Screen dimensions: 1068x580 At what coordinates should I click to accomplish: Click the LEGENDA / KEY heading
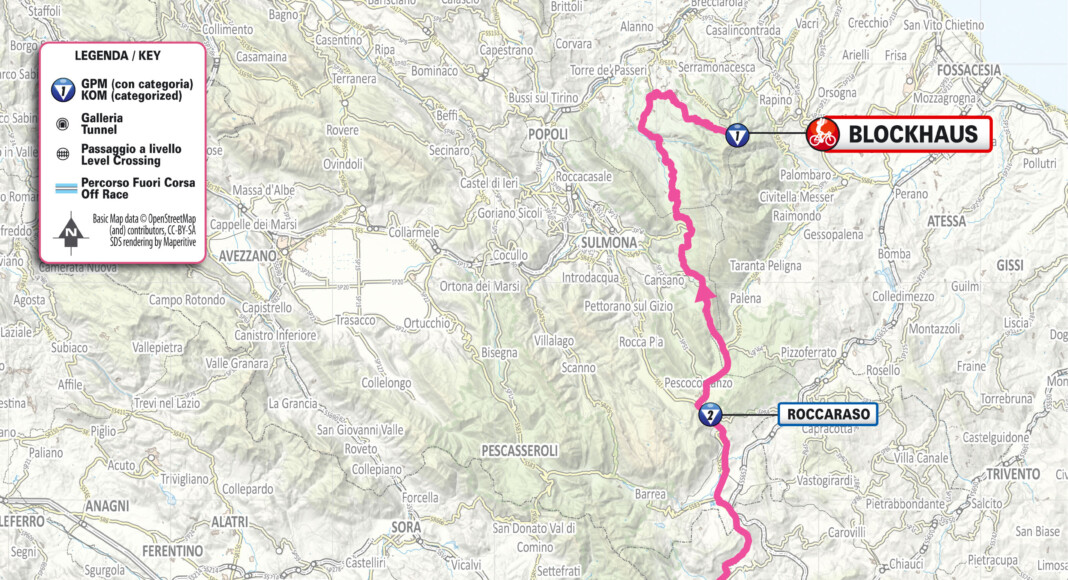(117, 56)
